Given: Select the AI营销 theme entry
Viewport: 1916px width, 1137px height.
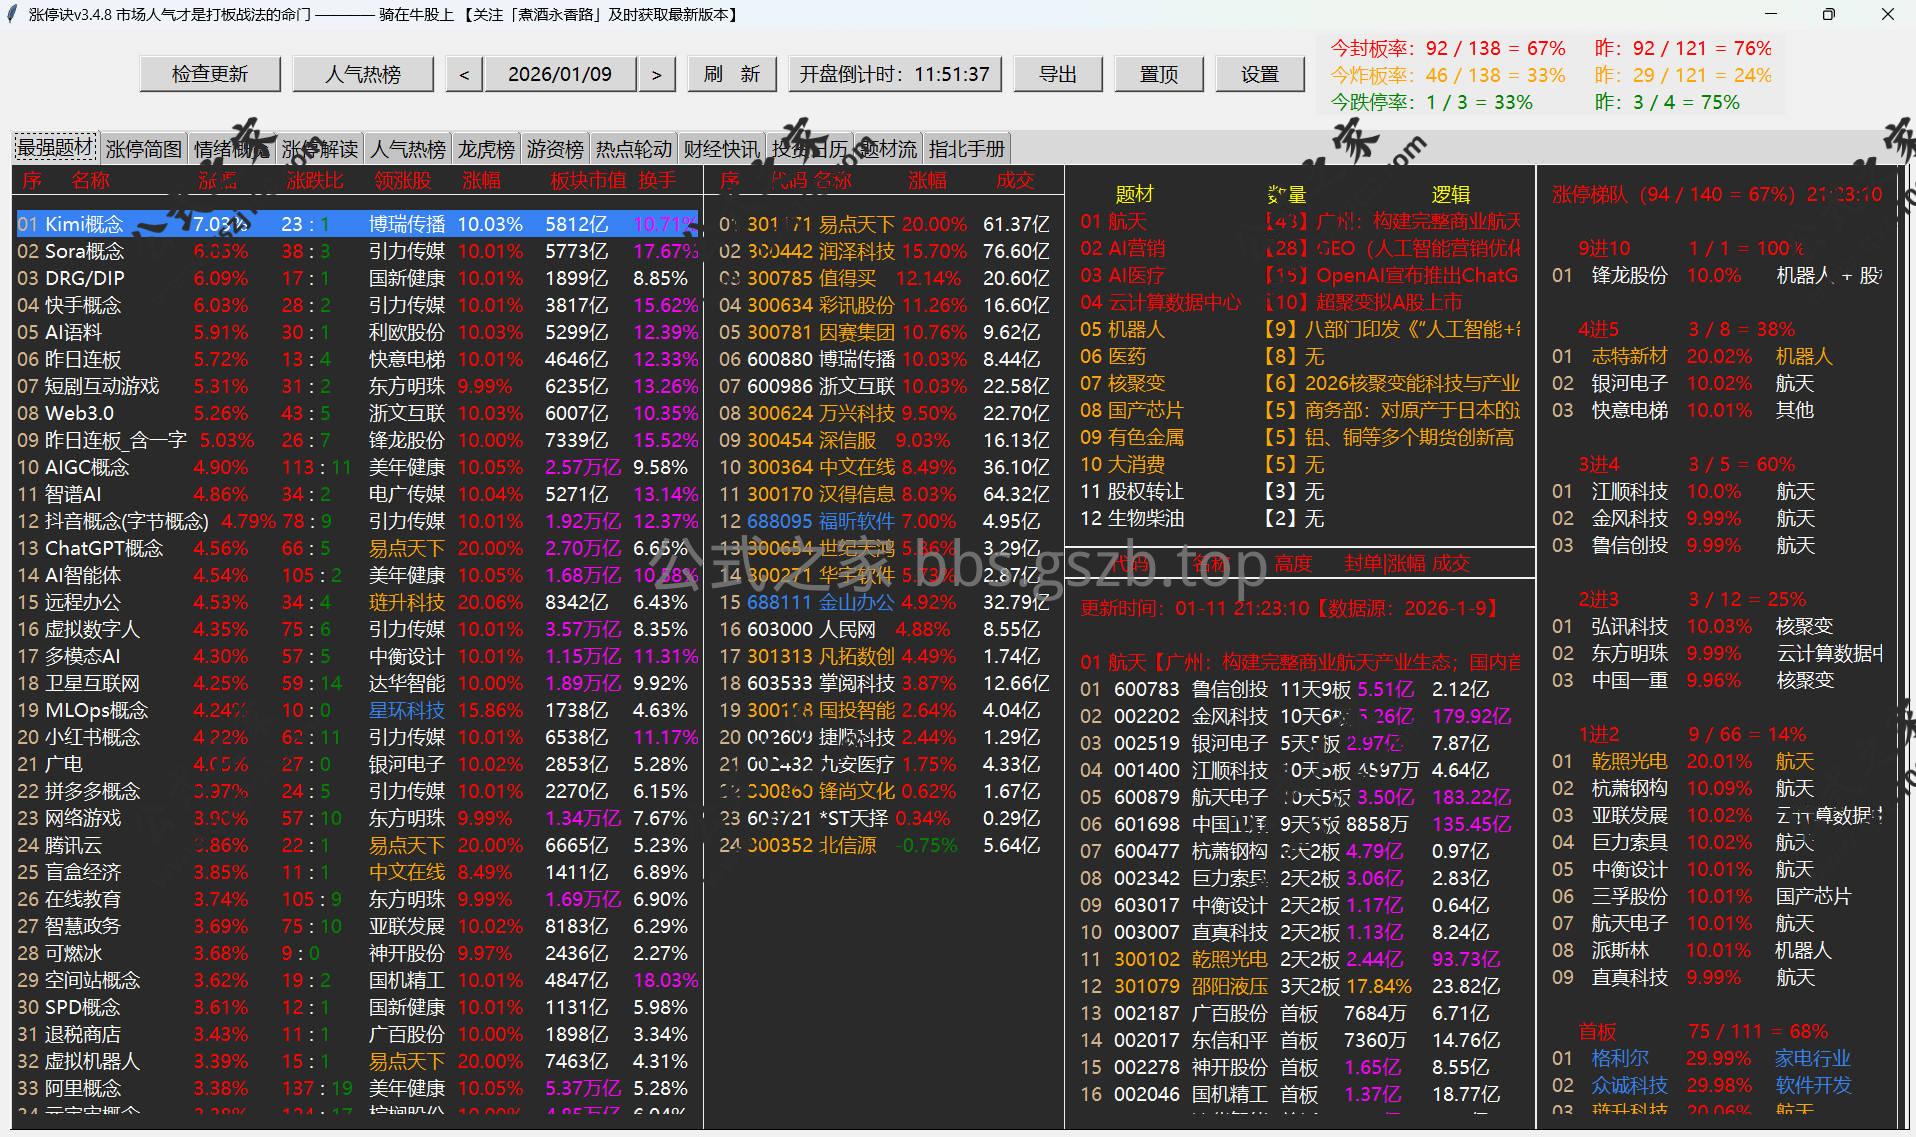Looking at the screenshot, I should pos(1300,248).
